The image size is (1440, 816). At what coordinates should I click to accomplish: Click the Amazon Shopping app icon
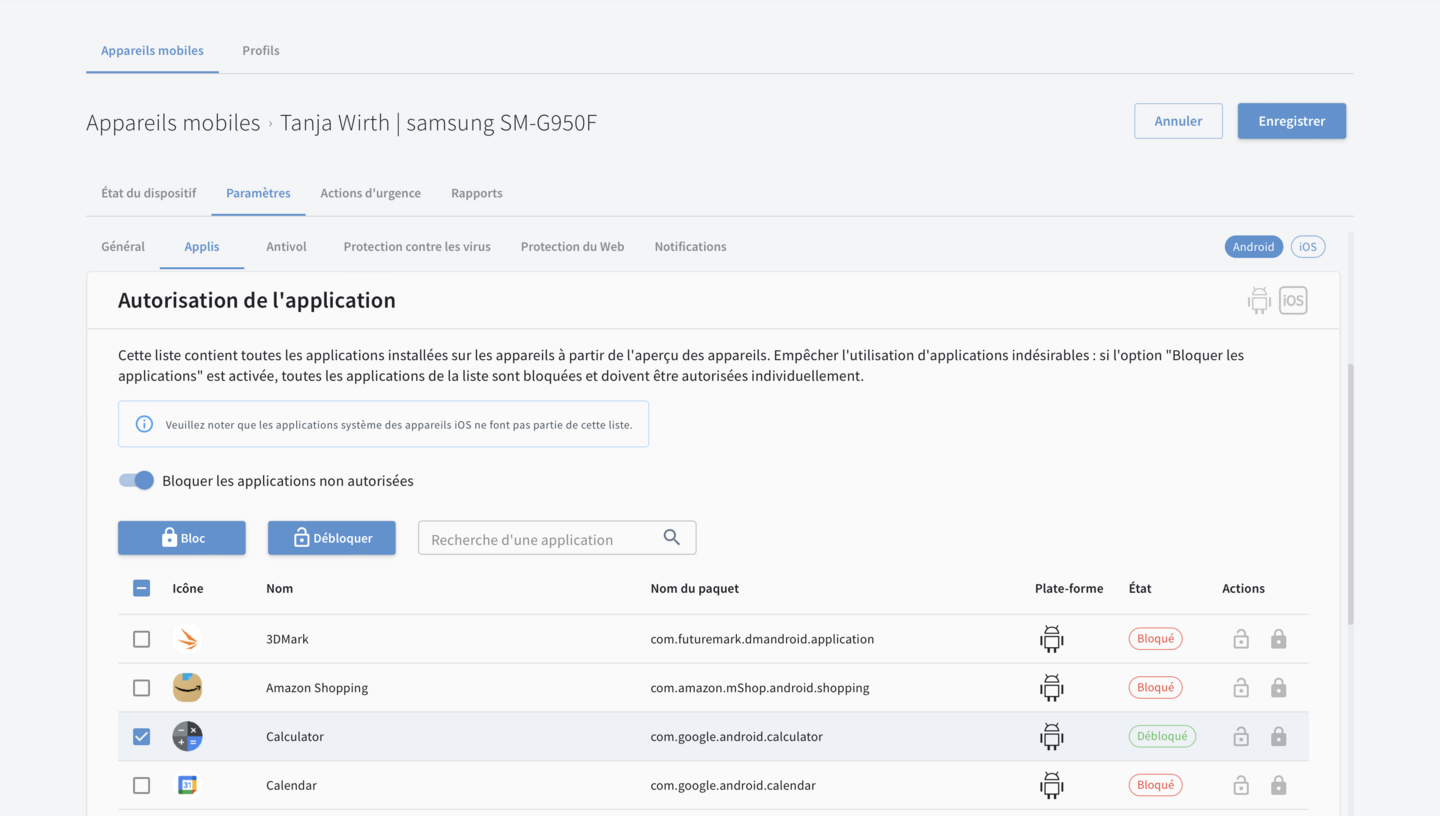(x=187, y=688)
